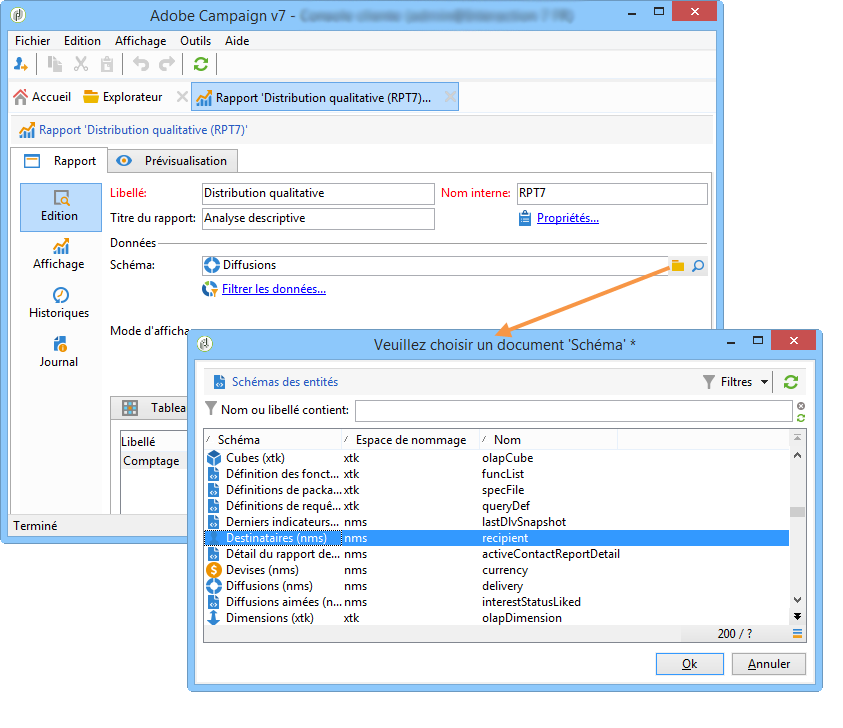Screen dimensions: 843x728
Task: Select the Définition des fonct... row
Action: point(496,474)
